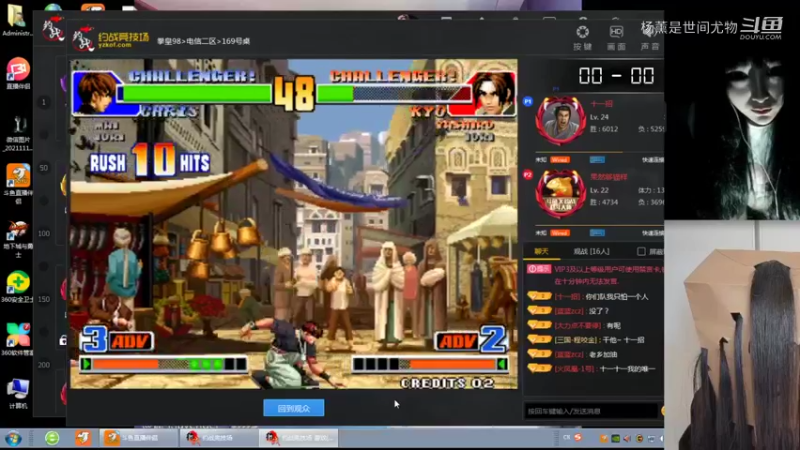This screenshot has width=800, height=450.
Task: Open the 直播伴侣 desktop shortcut
Action: [18, 74]
